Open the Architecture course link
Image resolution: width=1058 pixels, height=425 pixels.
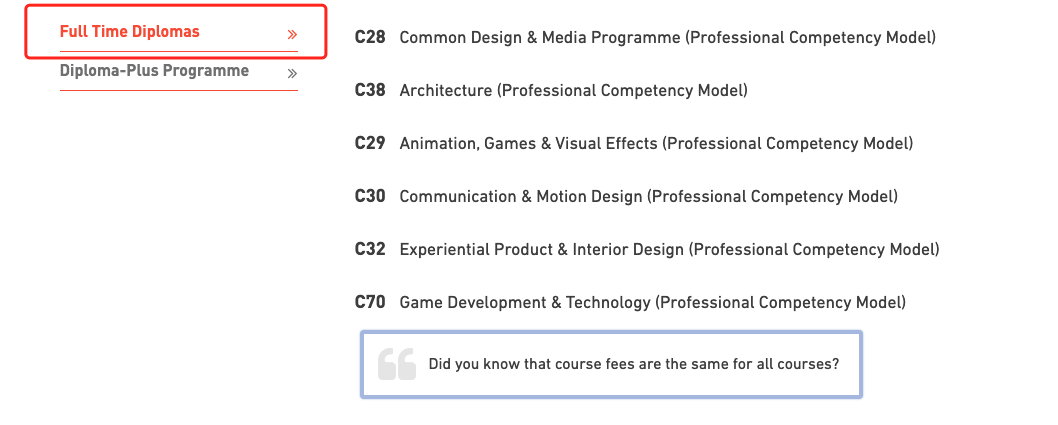[x=574, y=90]
